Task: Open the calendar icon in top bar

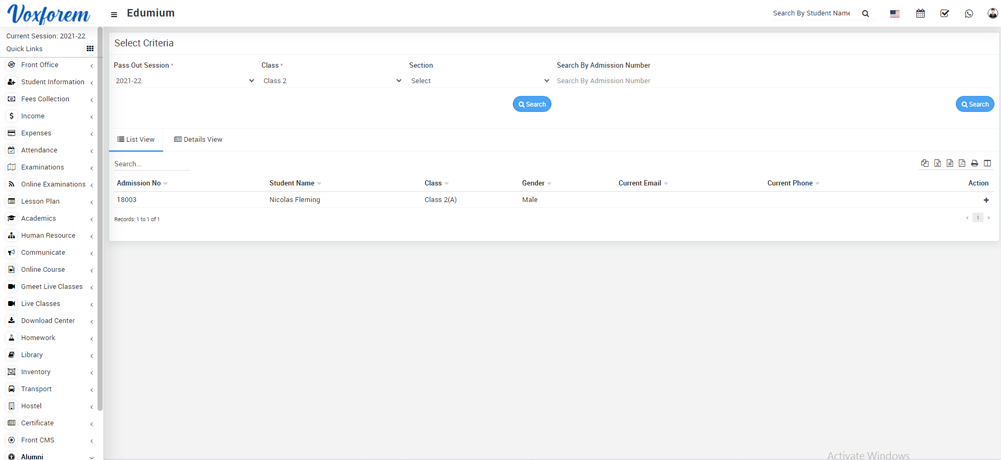Action: [x=920, y=14]
